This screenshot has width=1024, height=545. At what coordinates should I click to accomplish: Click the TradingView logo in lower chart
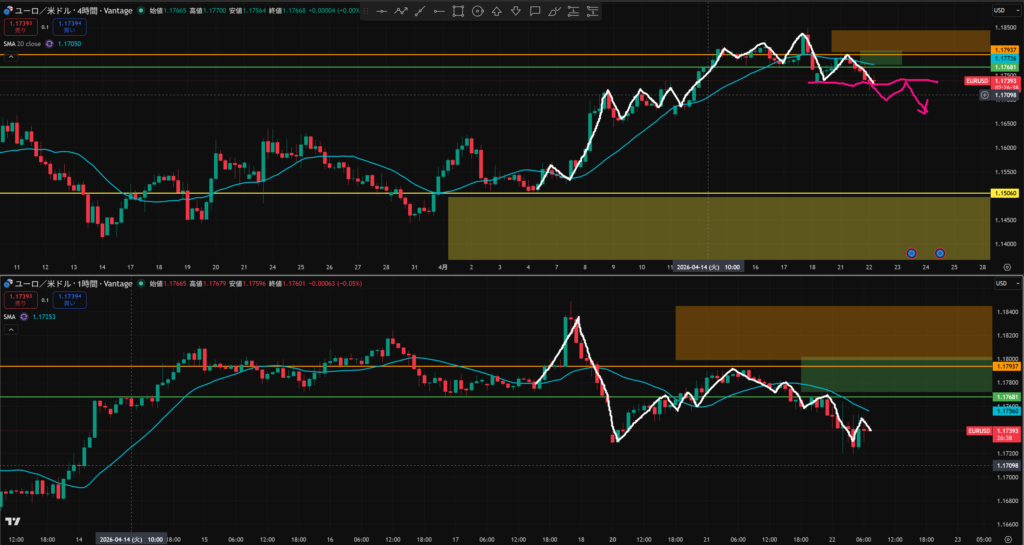[x=13, y=521]
